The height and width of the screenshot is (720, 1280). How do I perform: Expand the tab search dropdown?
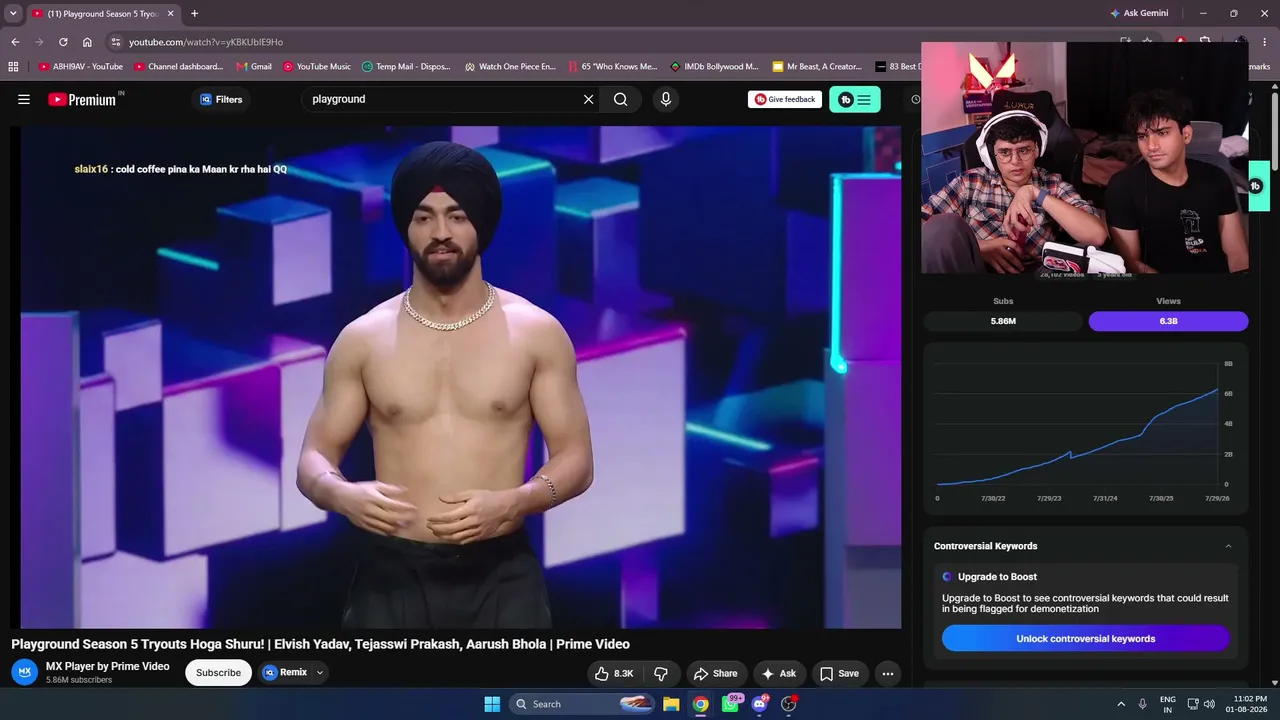coord(13,14)
